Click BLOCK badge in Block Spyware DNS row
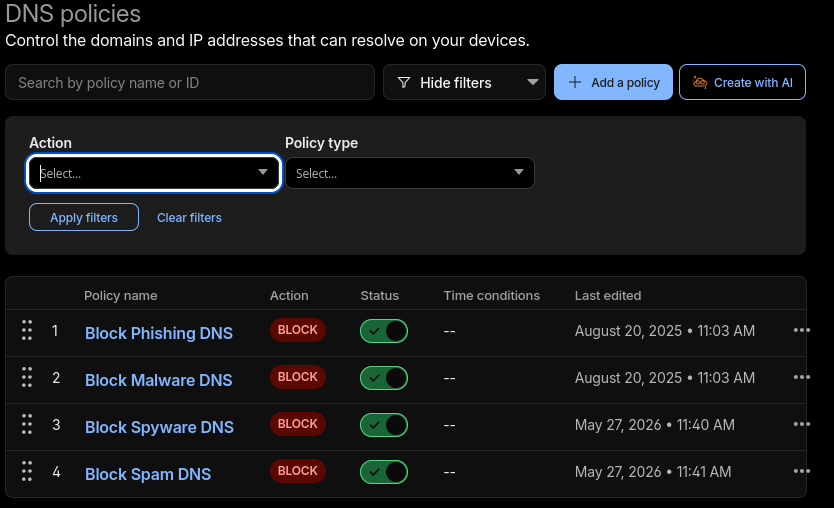The width and height of the screenshot is (834, 508). pos(298,424)
